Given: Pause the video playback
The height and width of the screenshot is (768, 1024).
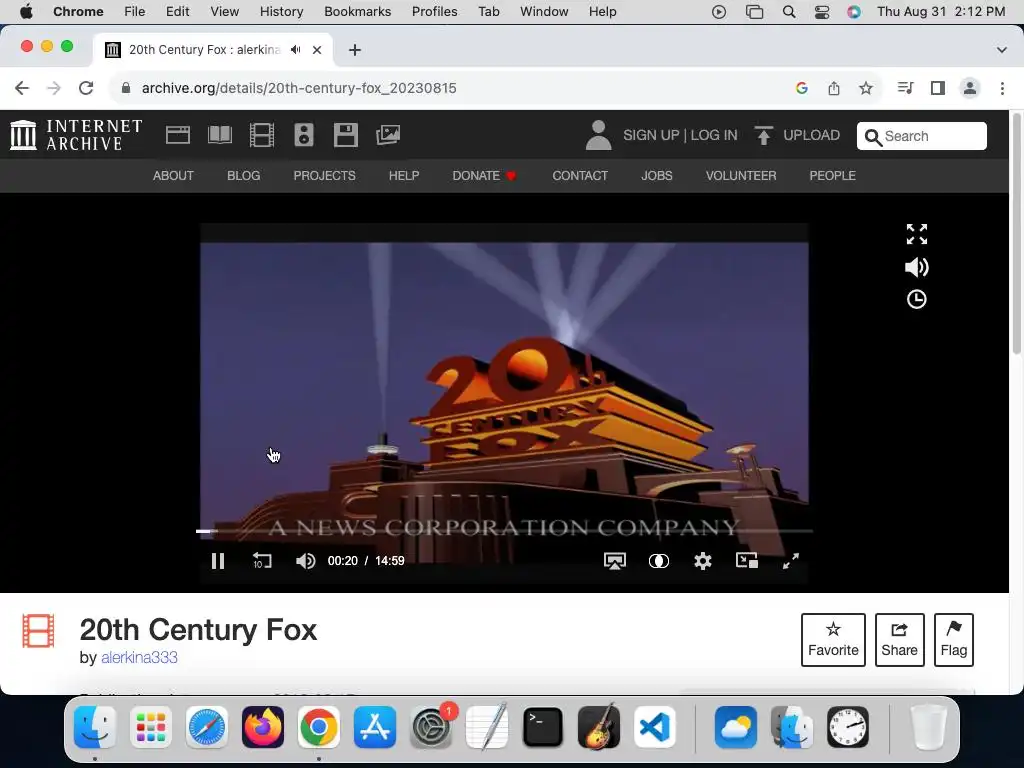Looking at the screenshot, I should coord(218,561).
